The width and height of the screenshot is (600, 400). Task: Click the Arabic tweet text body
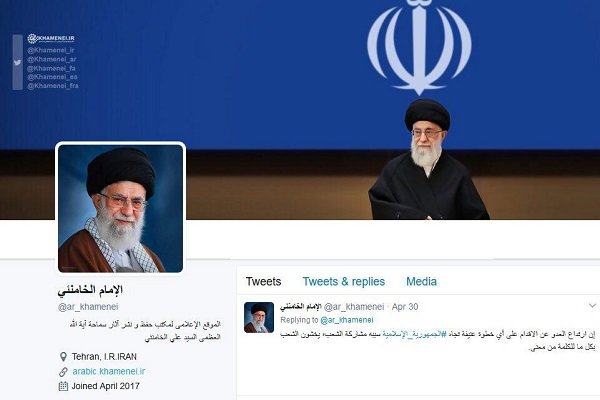[438, 341]
